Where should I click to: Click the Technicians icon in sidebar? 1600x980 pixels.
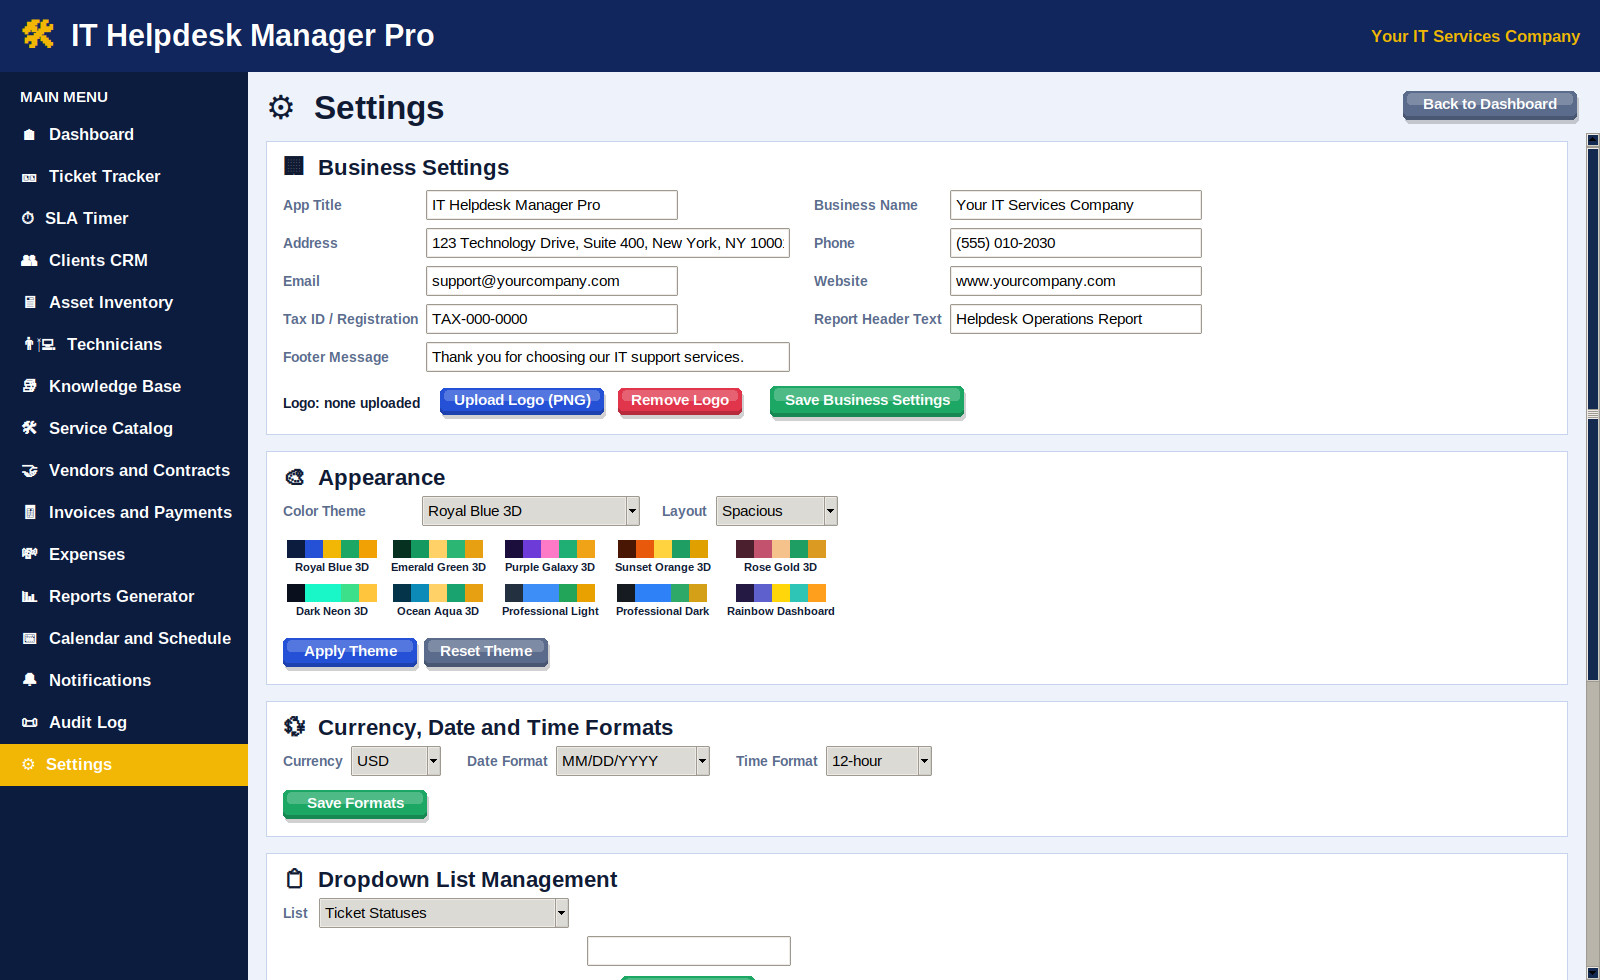[39, 344]
